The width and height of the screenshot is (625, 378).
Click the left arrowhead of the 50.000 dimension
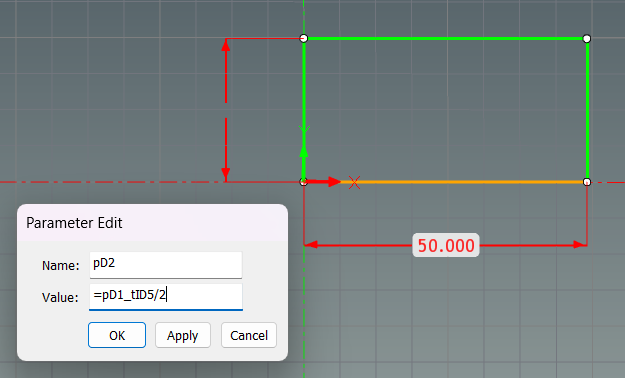[311, 244]
